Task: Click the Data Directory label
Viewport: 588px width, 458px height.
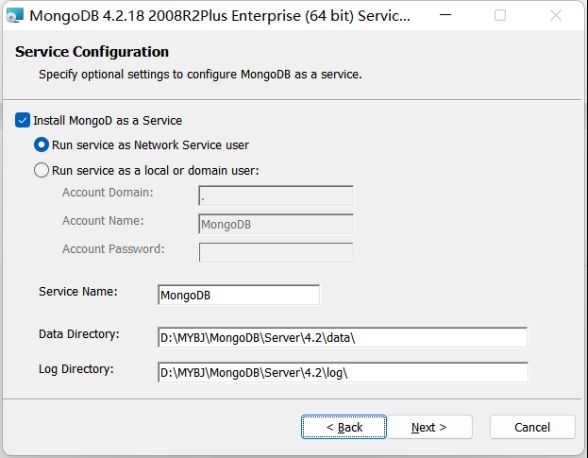Action: pyautogui.click(x=79, y=334)
